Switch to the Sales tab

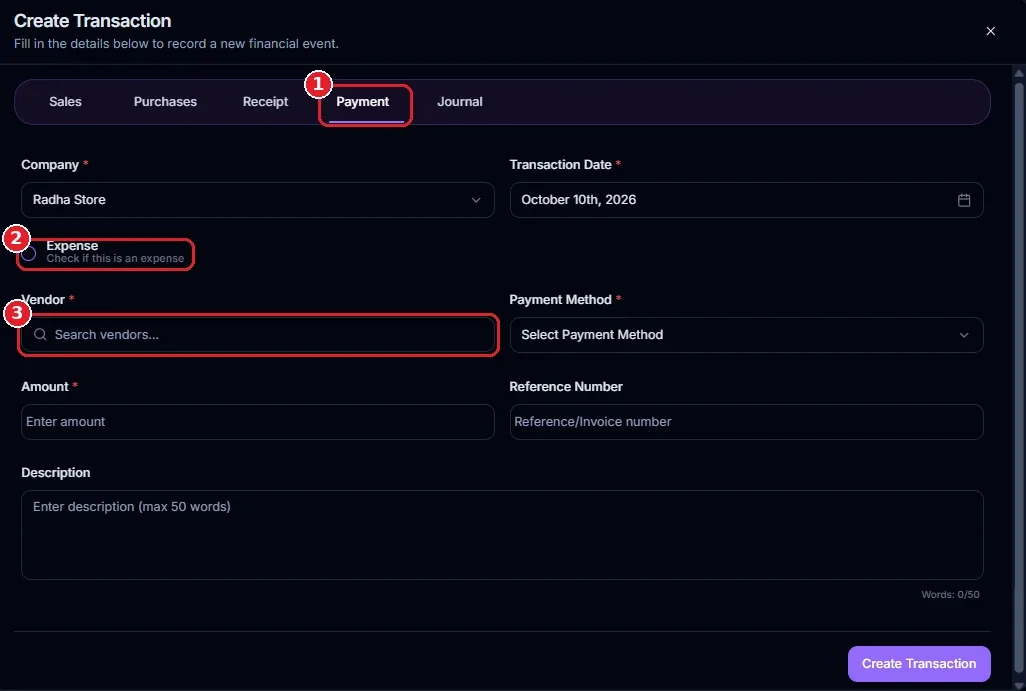click(x=65, y=101)
